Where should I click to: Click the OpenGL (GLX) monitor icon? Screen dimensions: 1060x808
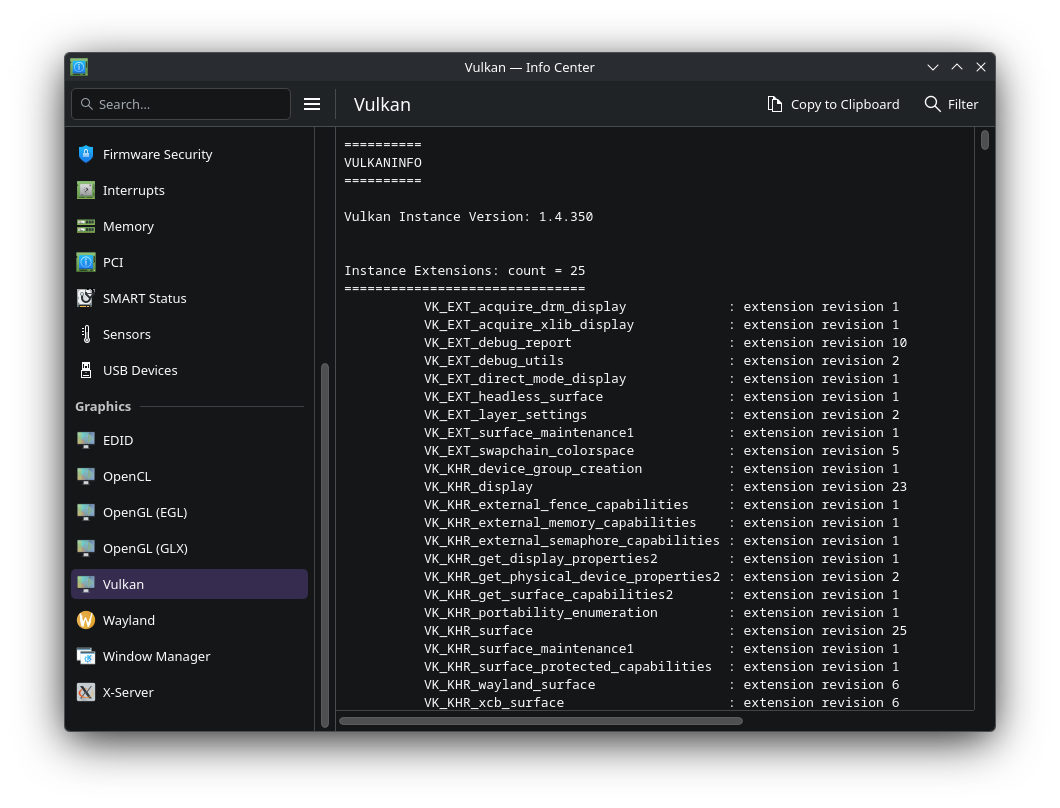click(86, 548)
